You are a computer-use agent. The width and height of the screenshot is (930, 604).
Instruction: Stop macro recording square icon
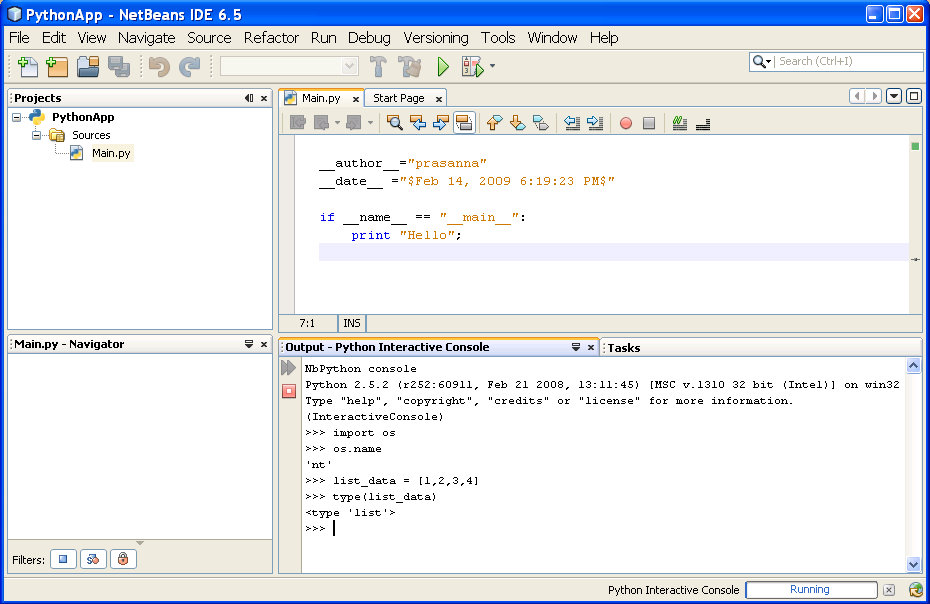(649, 123)
